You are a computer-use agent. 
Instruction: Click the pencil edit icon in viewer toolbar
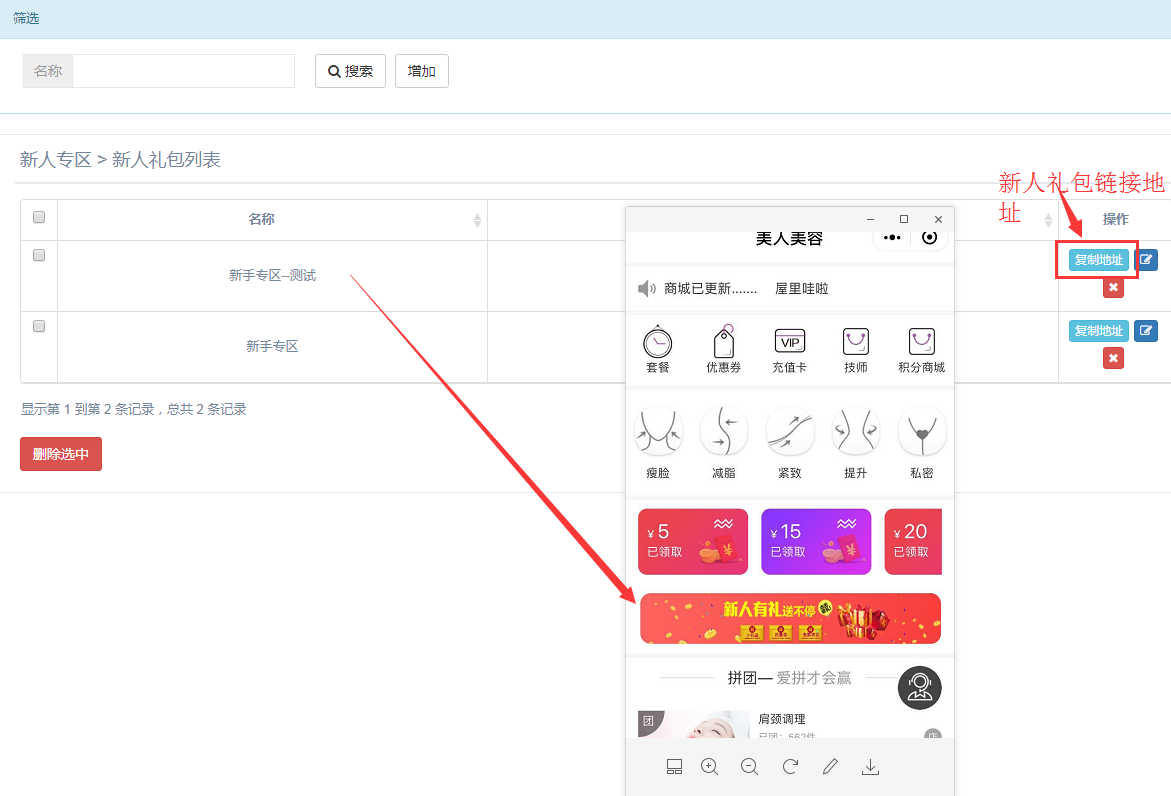point(830,767)
